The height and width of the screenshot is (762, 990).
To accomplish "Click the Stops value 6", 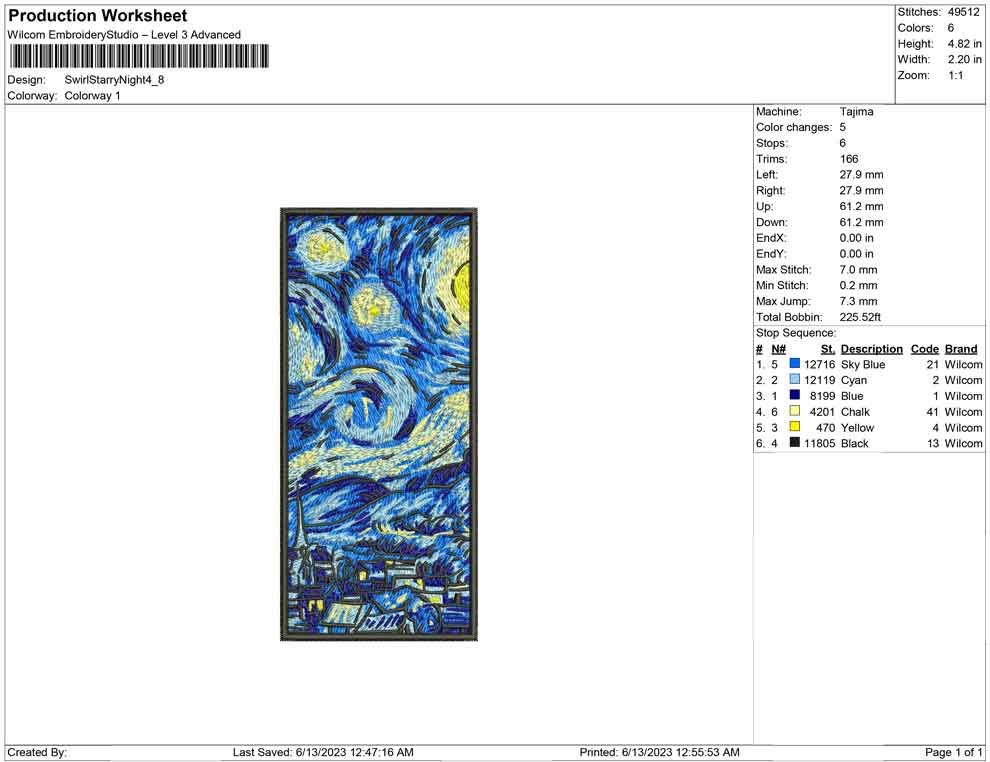I will click(842, 143).
